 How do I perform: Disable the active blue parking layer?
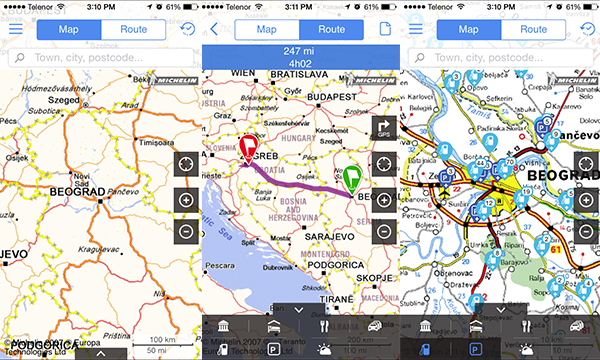click(x=476, y=349)
